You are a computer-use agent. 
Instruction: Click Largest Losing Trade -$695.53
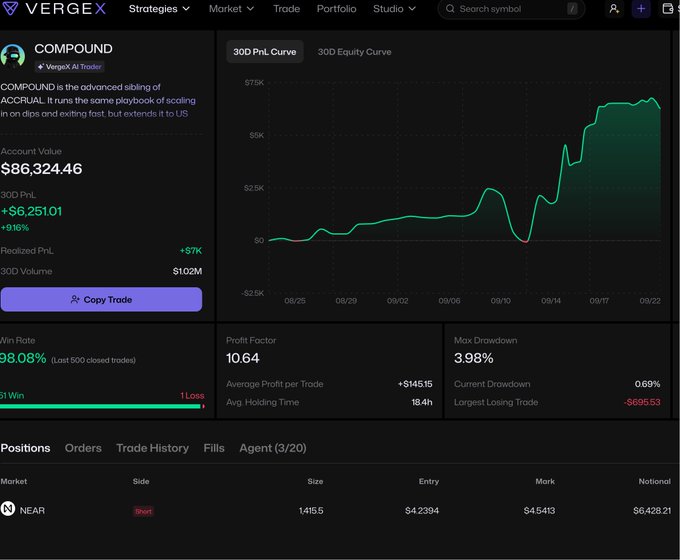point(642,403)
